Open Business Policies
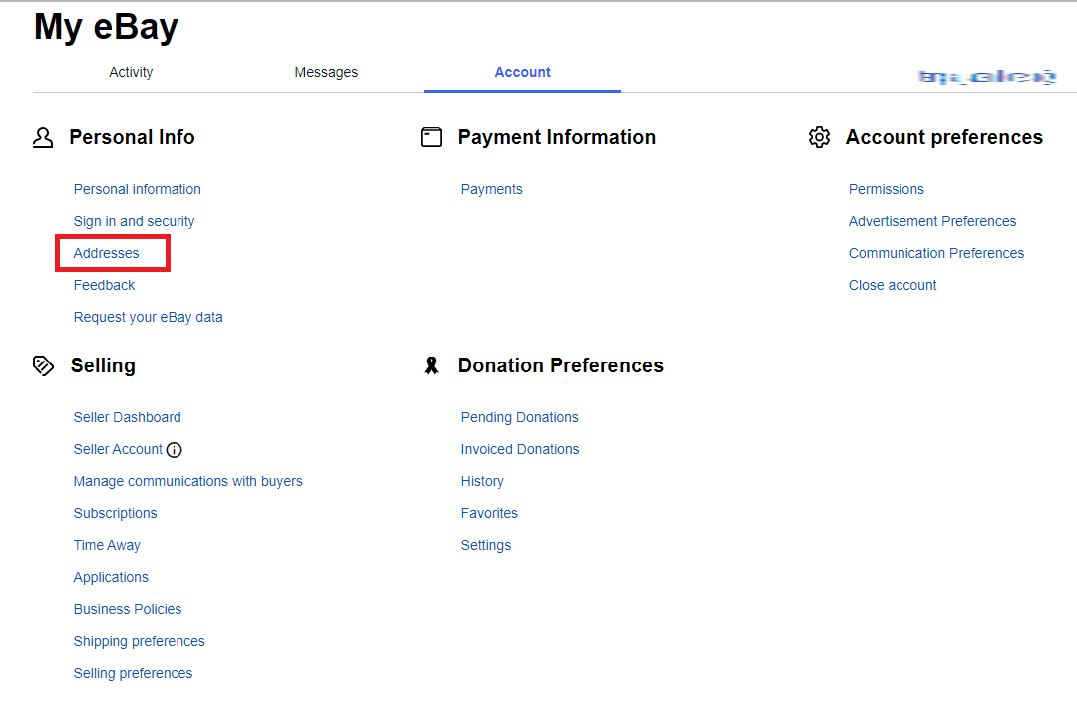1077x720 pixels. [x=128, y=609]
